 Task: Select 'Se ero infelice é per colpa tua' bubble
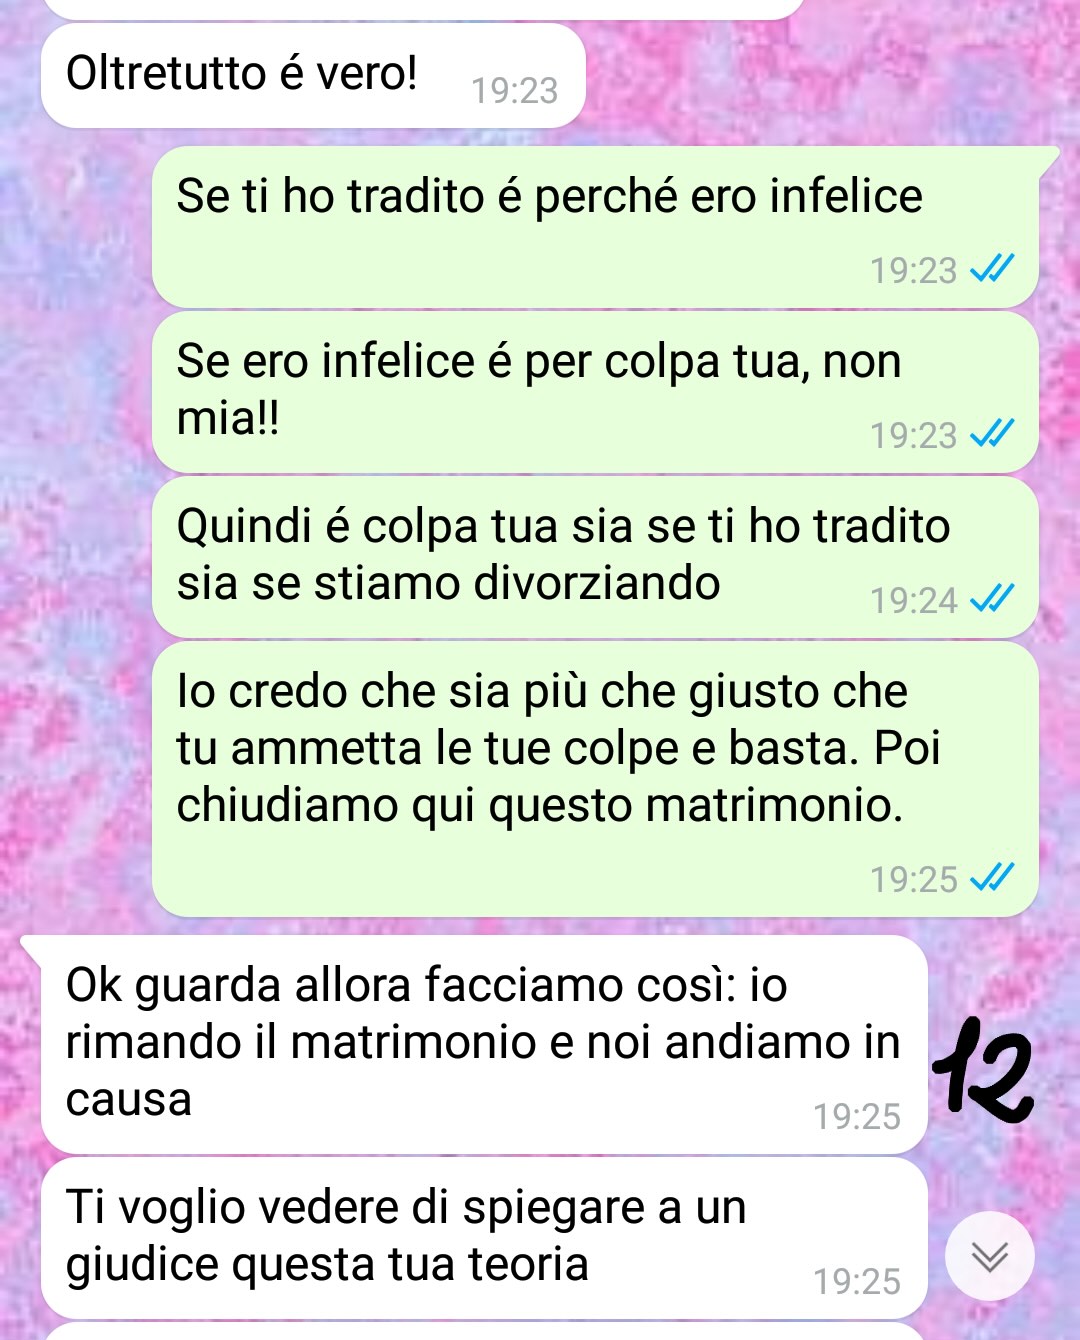(x=596, y=392)
